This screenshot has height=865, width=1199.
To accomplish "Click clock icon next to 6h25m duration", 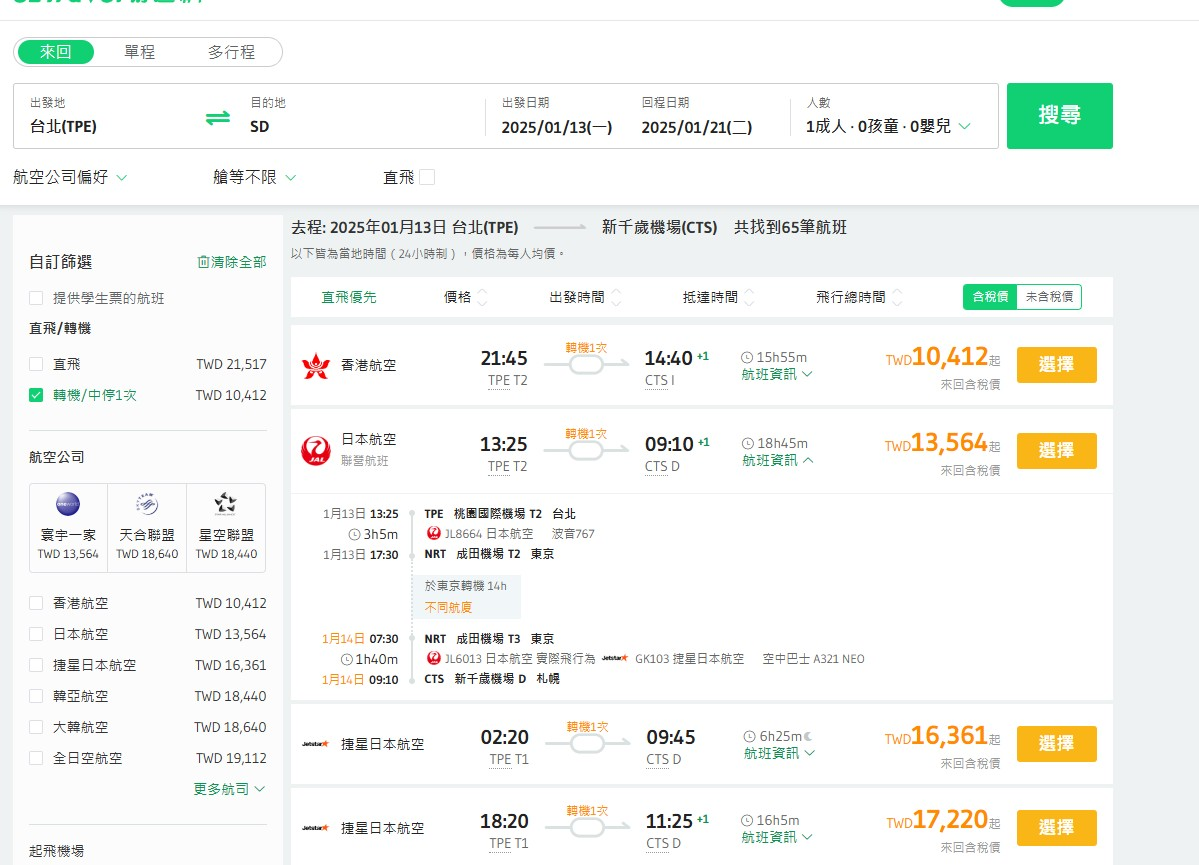I will [x=749, y=736].
